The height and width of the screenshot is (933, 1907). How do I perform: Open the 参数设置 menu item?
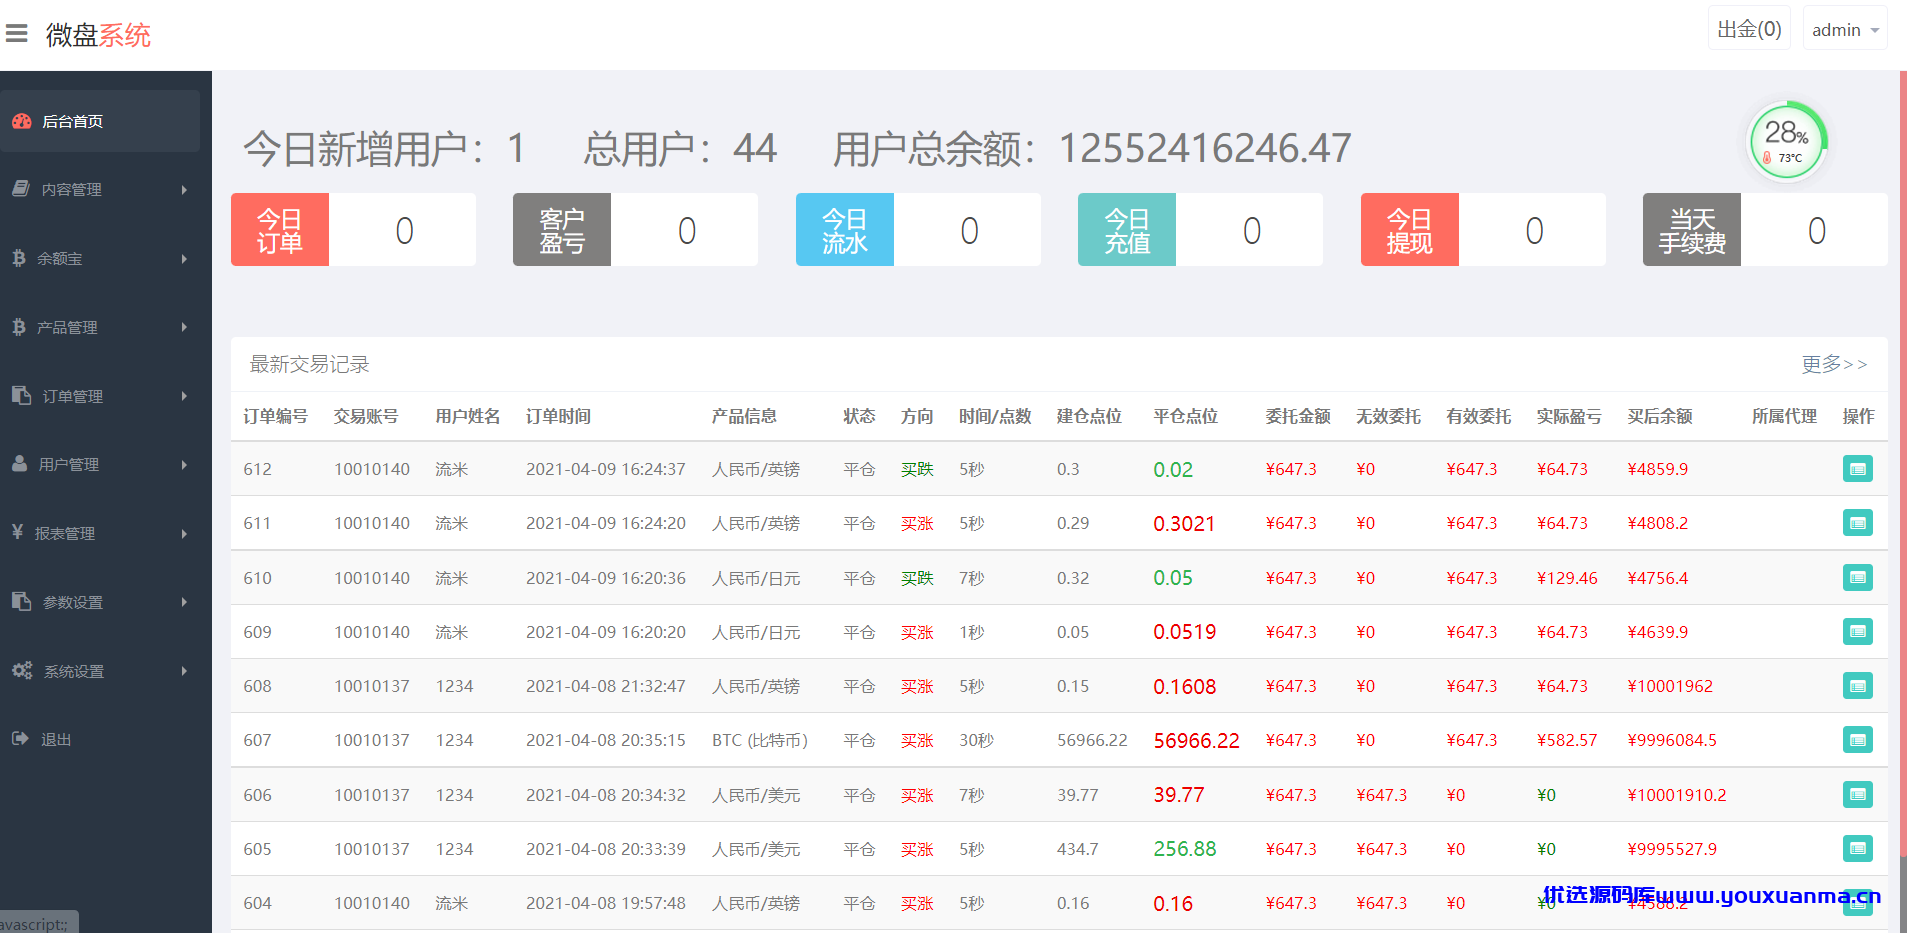pyautogui.click(x=100, y=602)
